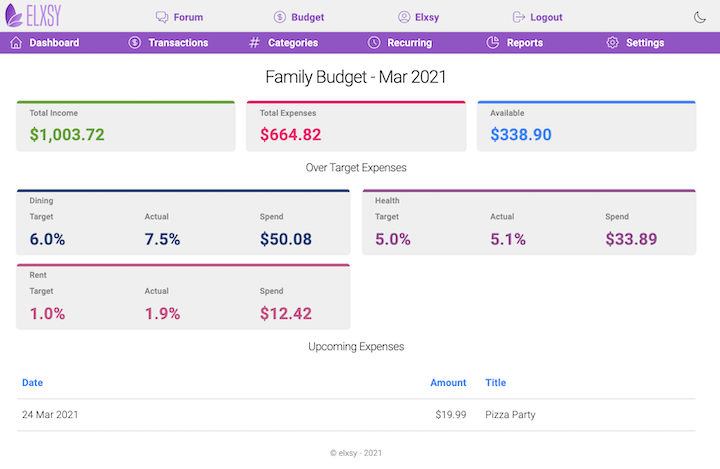Click the Forum chat bubble icon

162,17
